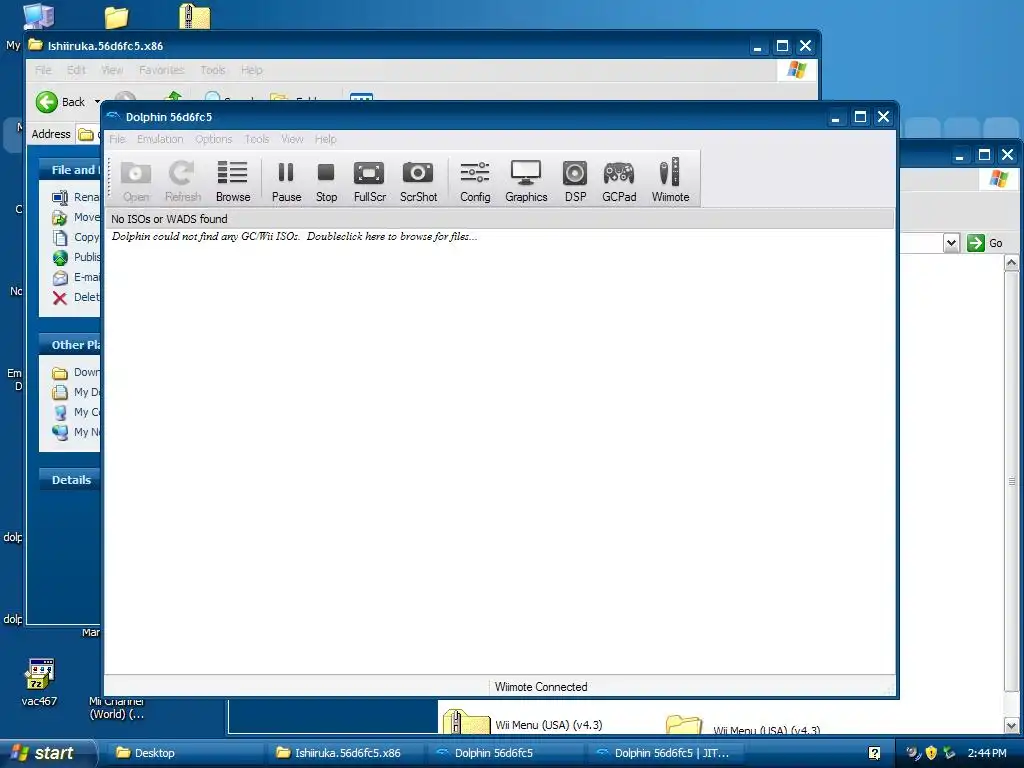Click the scroll down arrow in rear explorer window
Image resolution: width=1024 pixels, height=768 pixels.
coord(1012,725)
